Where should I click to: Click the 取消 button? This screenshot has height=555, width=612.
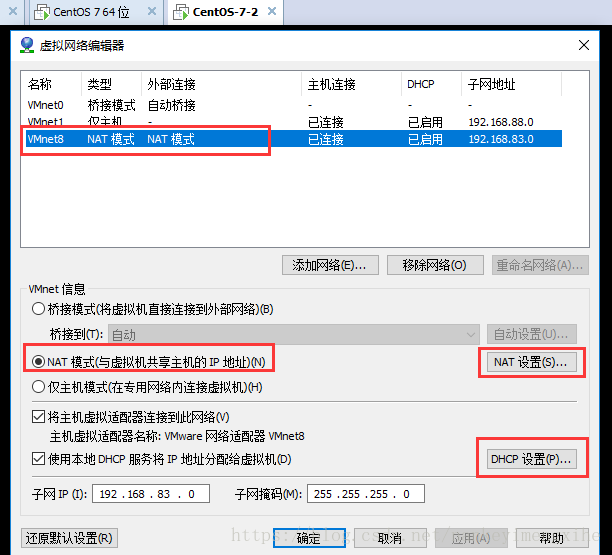(x=390, y=538)
